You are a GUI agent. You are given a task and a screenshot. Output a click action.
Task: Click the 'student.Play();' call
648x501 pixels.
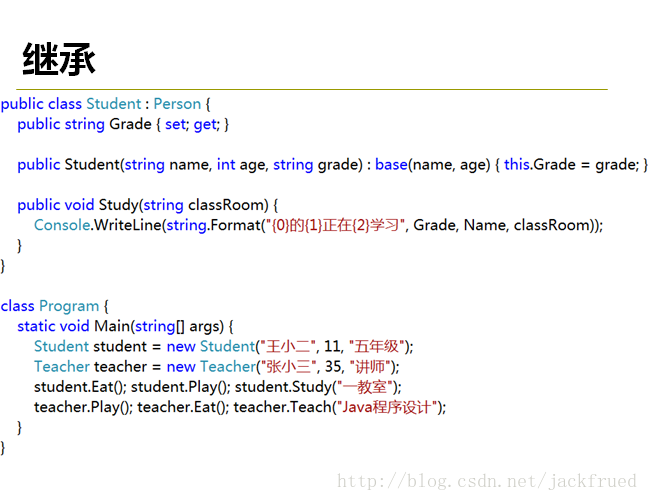pyautogui.click(x=181, y=387)
